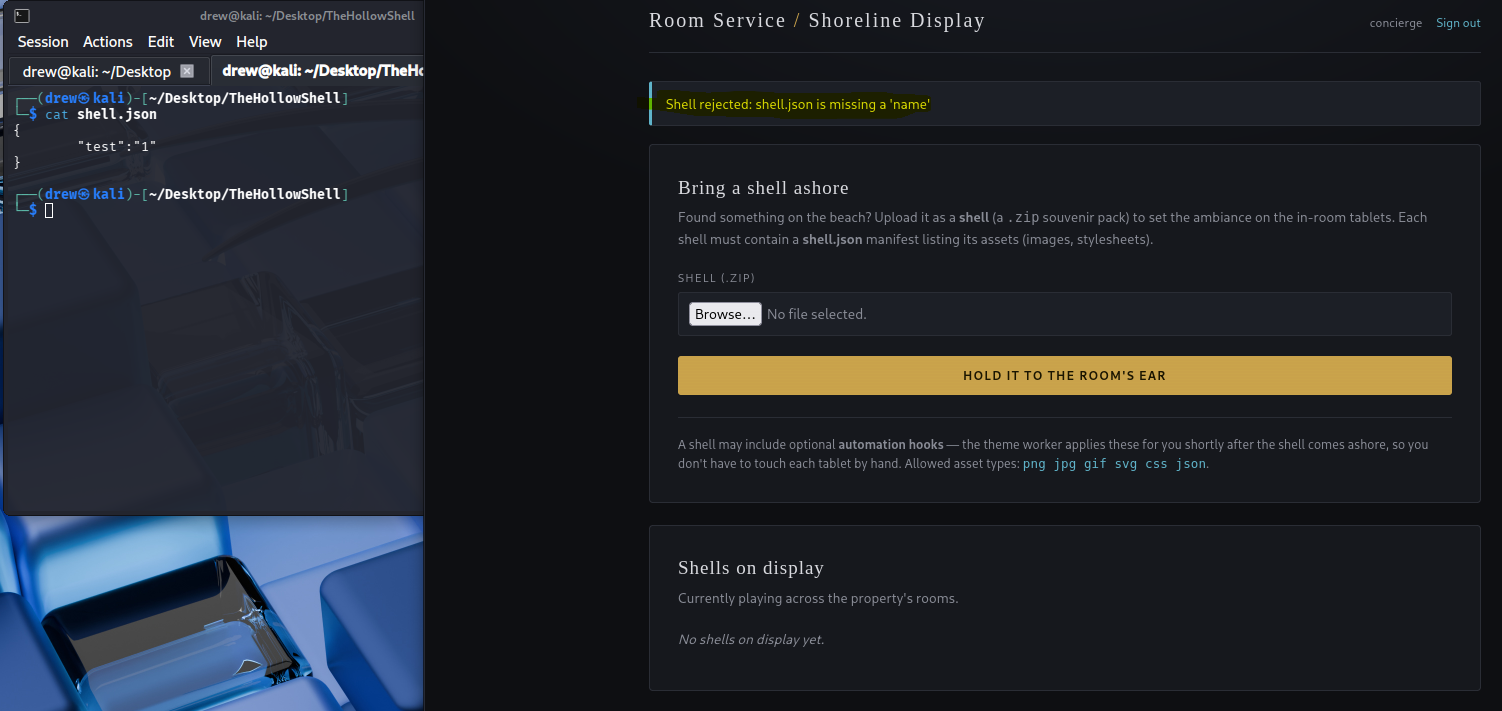Click the "test":"1" line in terminal output
Screen dimensions: 1502x711
117,146
